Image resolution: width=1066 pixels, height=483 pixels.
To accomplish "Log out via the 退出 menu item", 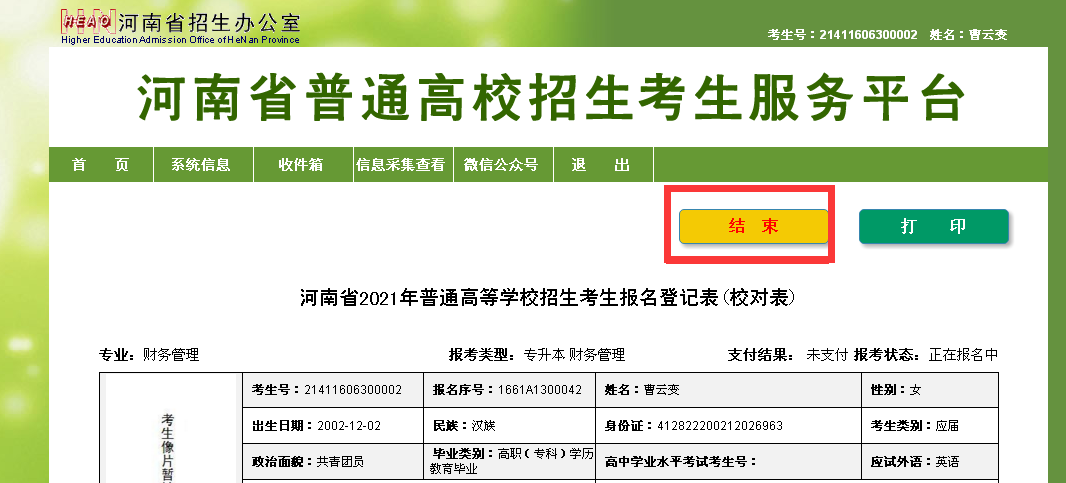I will (x=601, y=165).
